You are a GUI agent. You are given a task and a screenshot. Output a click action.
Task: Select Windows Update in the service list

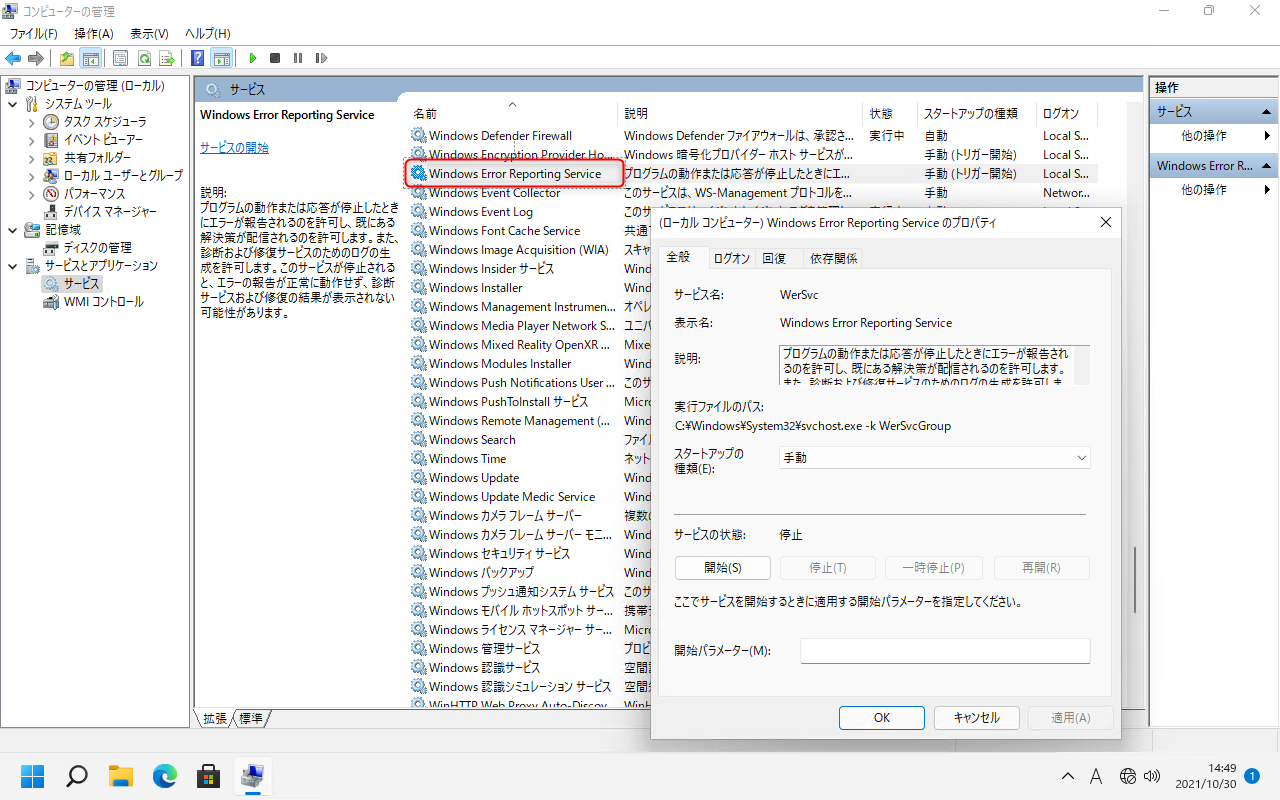click(474, 478)
